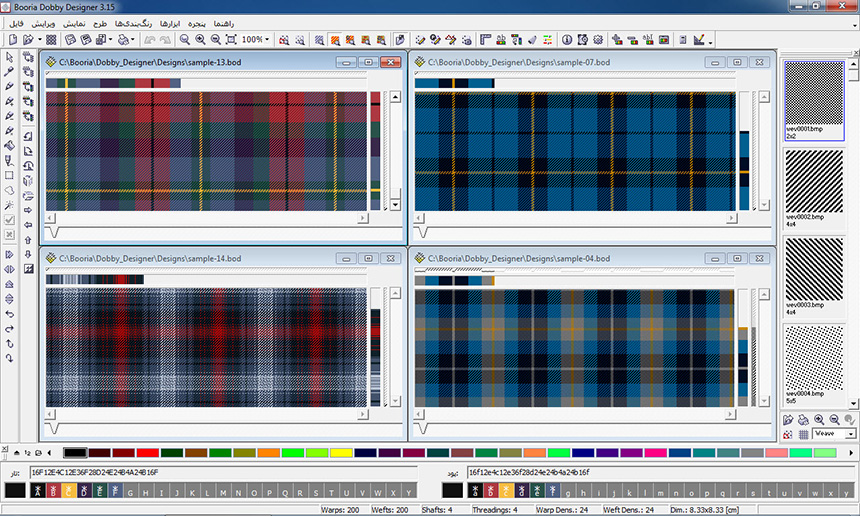
Task: Select warp yarn letter B swatch
Action: click(x=53, y=490)
